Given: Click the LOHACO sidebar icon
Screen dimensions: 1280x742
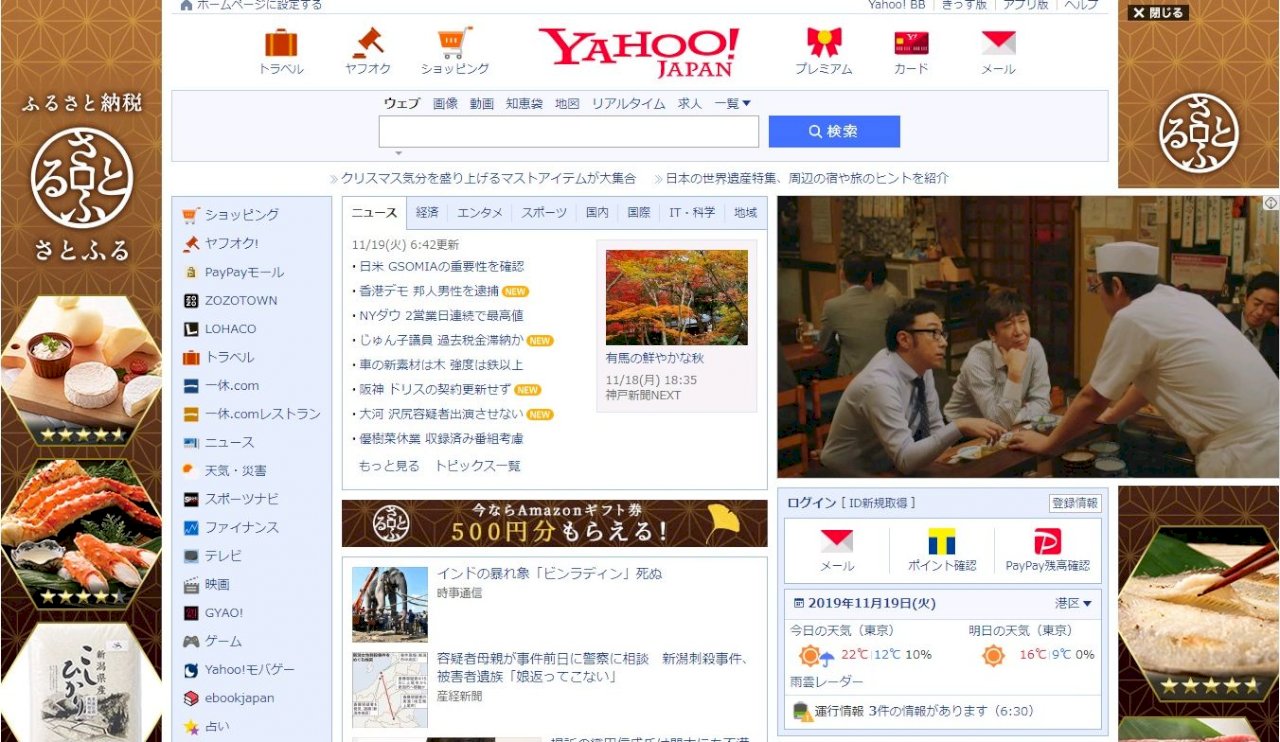Looking at the screenshot, I should point(191,329).
